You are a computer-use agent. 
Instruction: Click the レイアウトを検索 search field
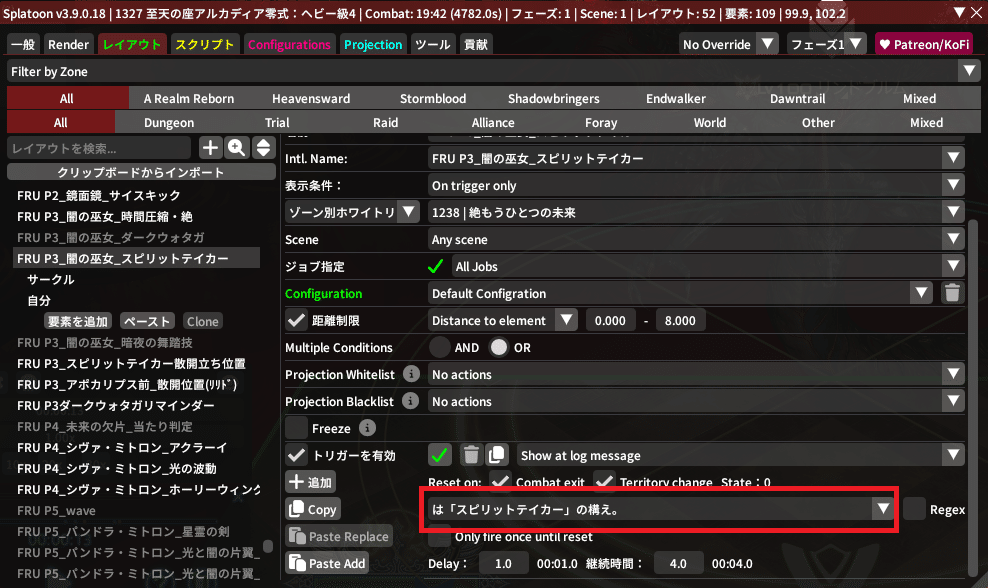(100, 148)
